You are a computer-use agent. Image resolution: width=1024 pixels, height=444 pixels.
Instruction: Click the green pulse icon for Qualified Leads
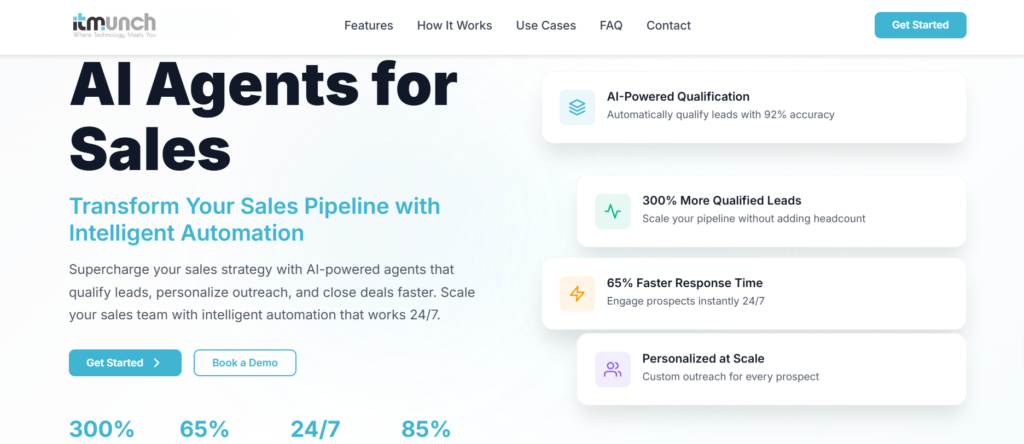coord(612,211)
